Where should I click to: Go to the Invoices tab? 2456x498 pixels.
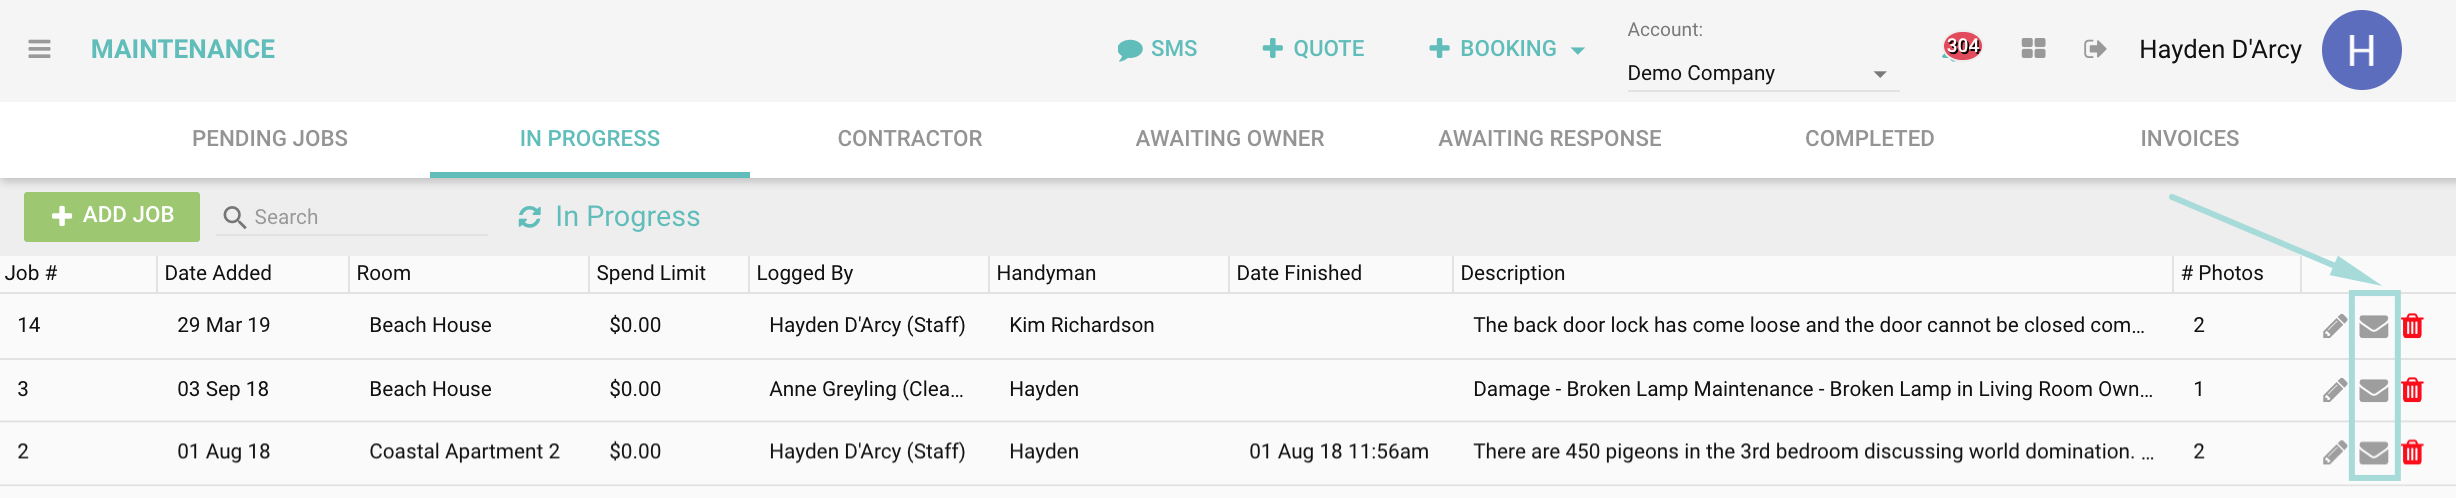2189,139
